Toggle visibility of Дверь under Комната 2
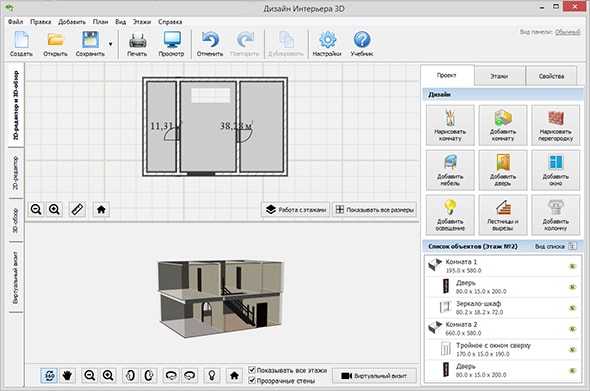Image resolution: width=590 pixels, height=391 pixels. [x=572, y=371]
